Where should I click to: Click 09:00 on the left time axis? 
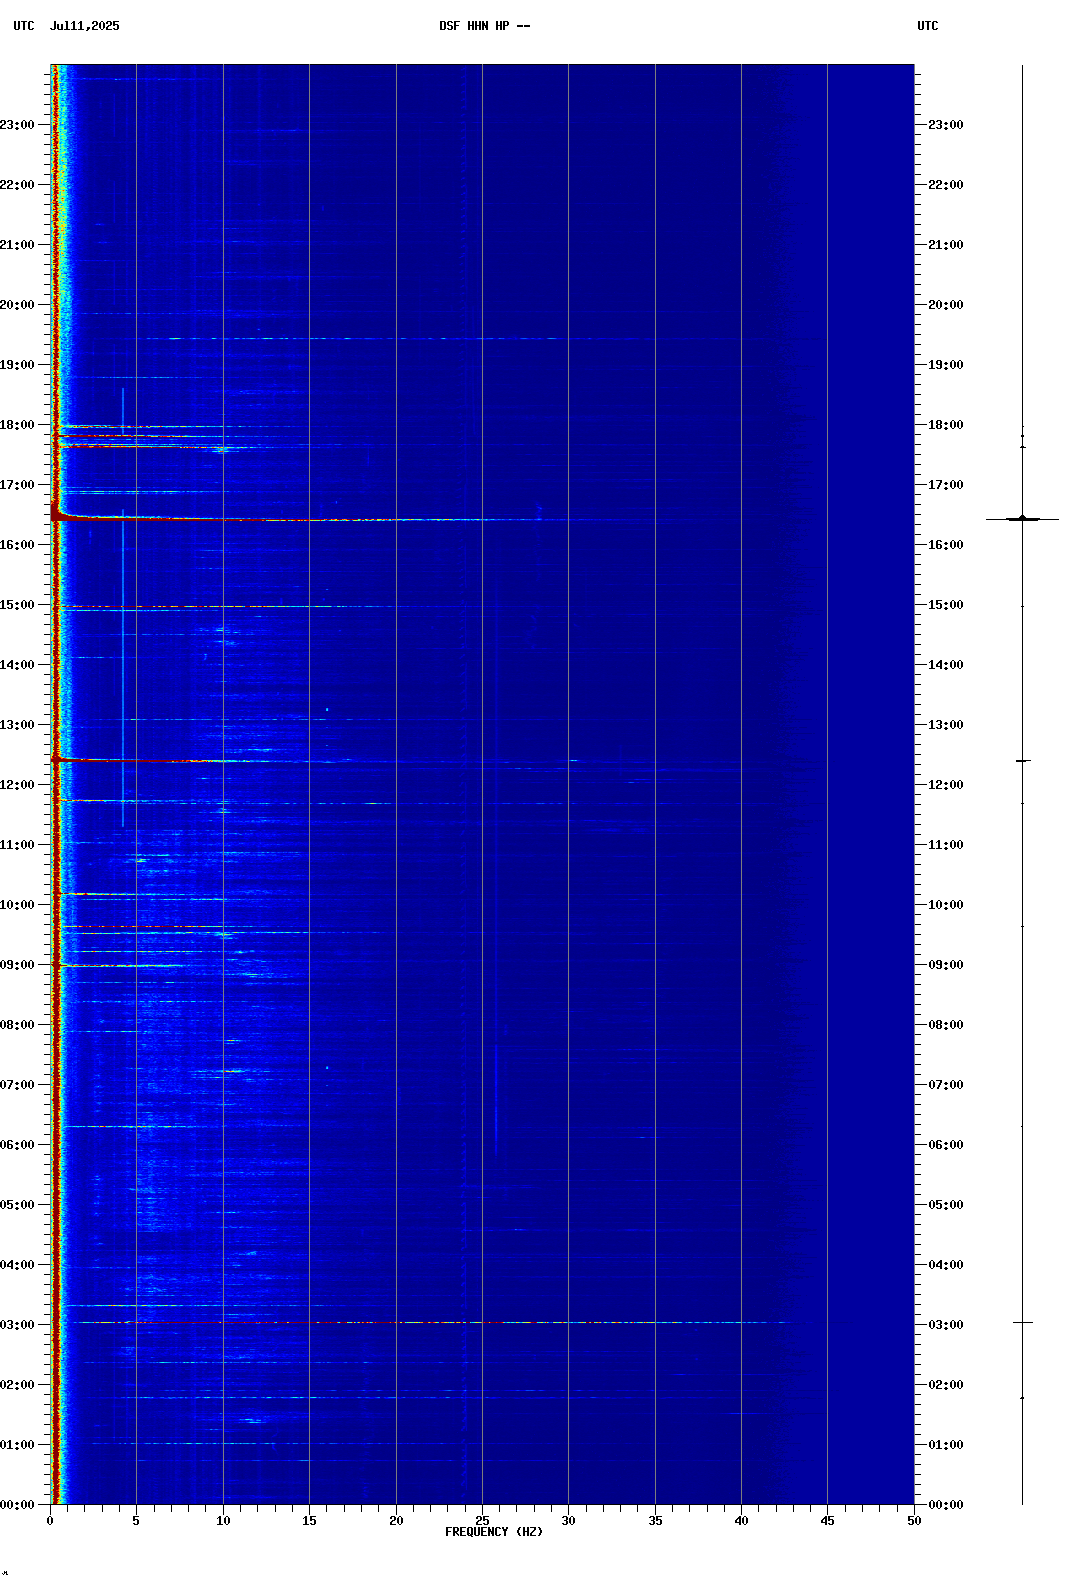point(17,965)
